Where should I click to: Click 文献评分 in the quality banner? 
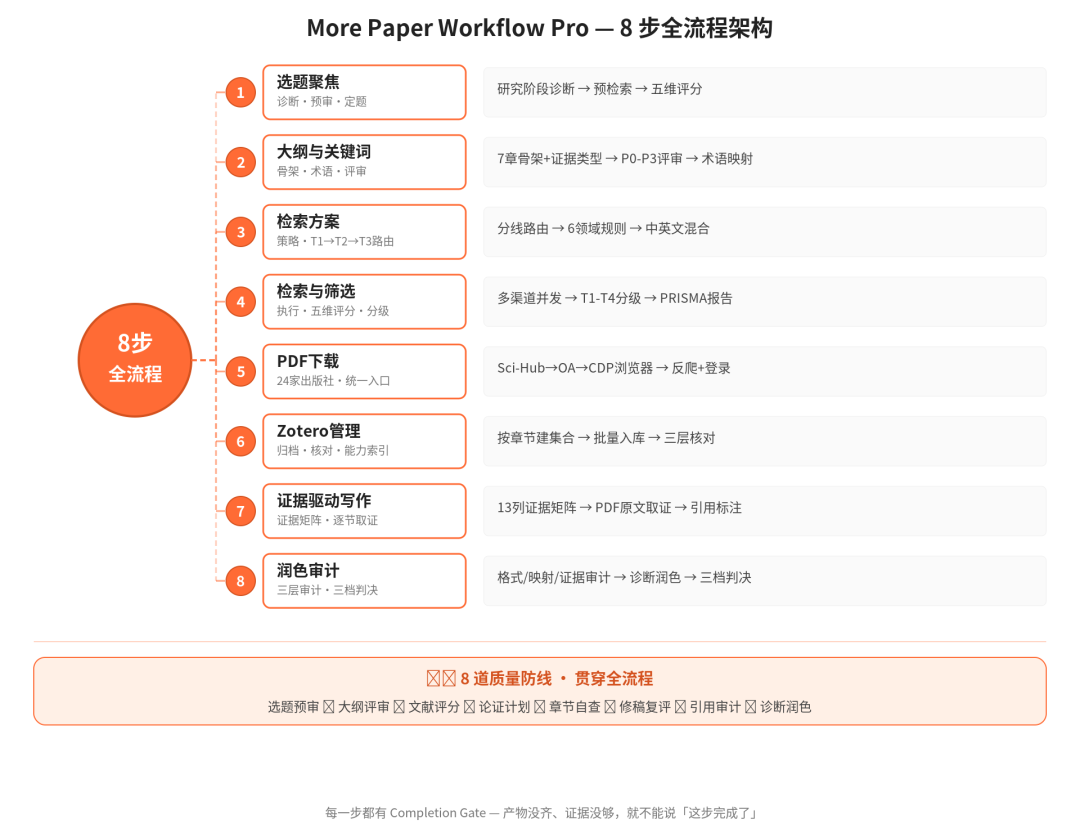(x=434, y=707)
